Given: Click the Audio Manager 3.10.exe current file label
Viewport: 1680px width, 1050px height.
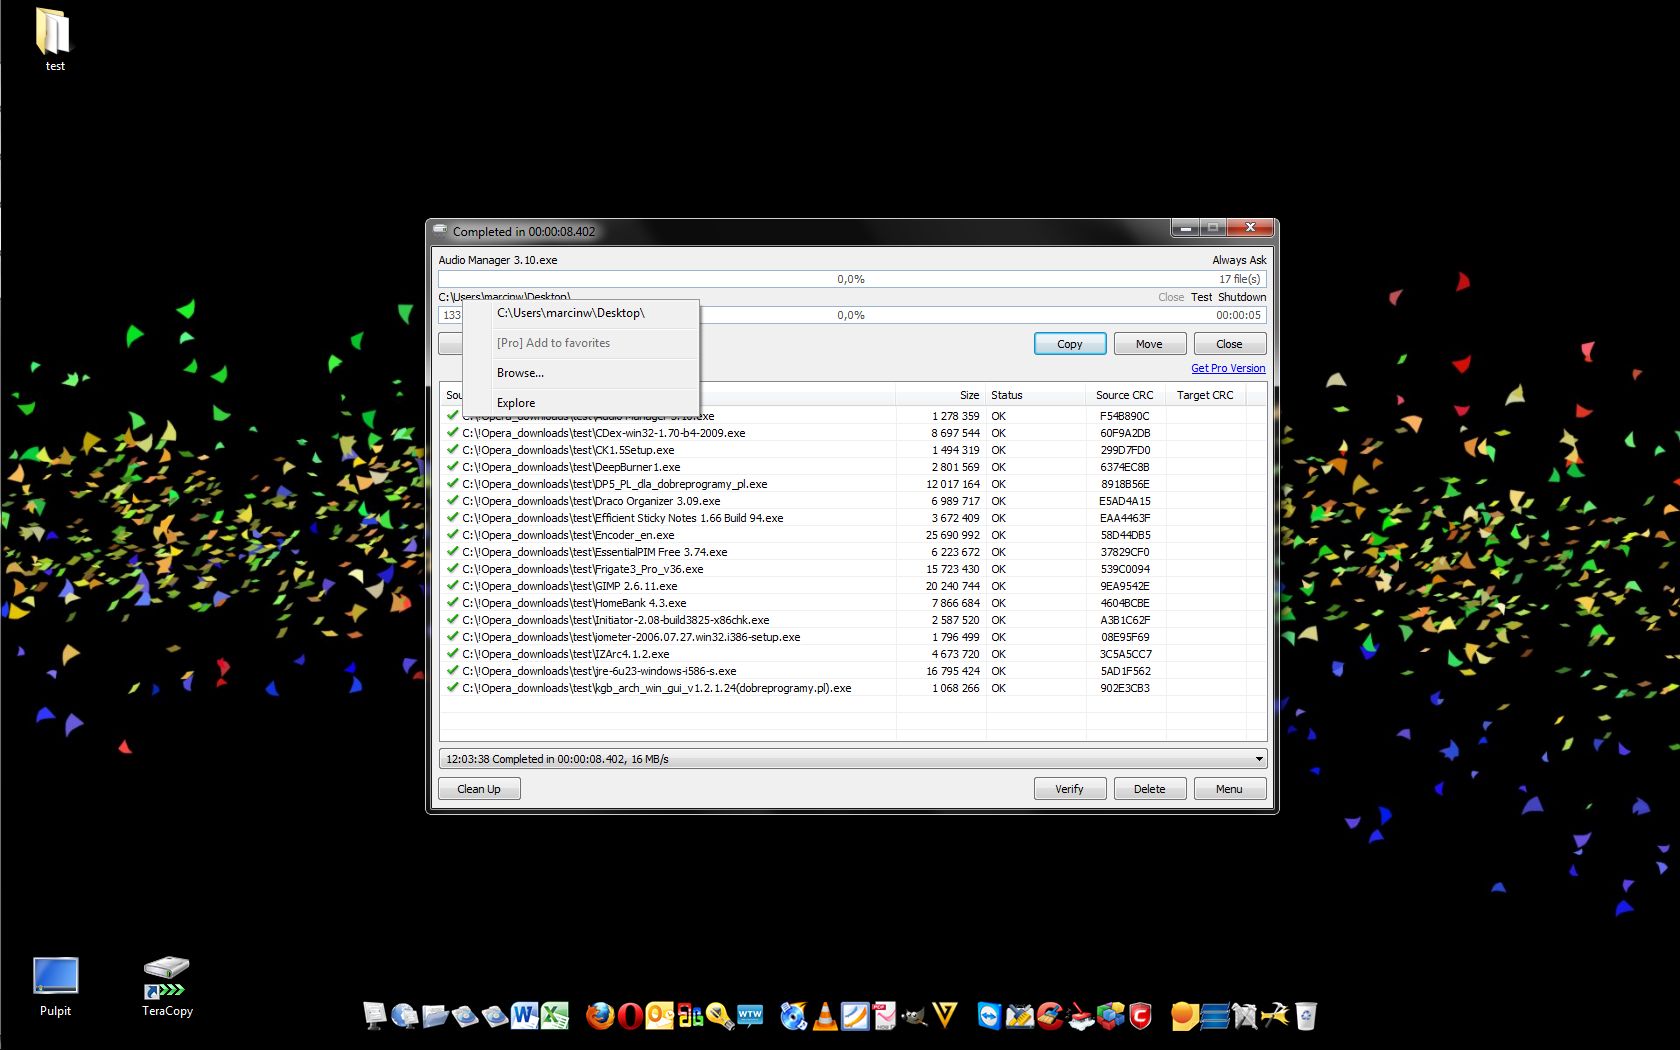Looking at the screenshot, I should [x=498, y=260].
